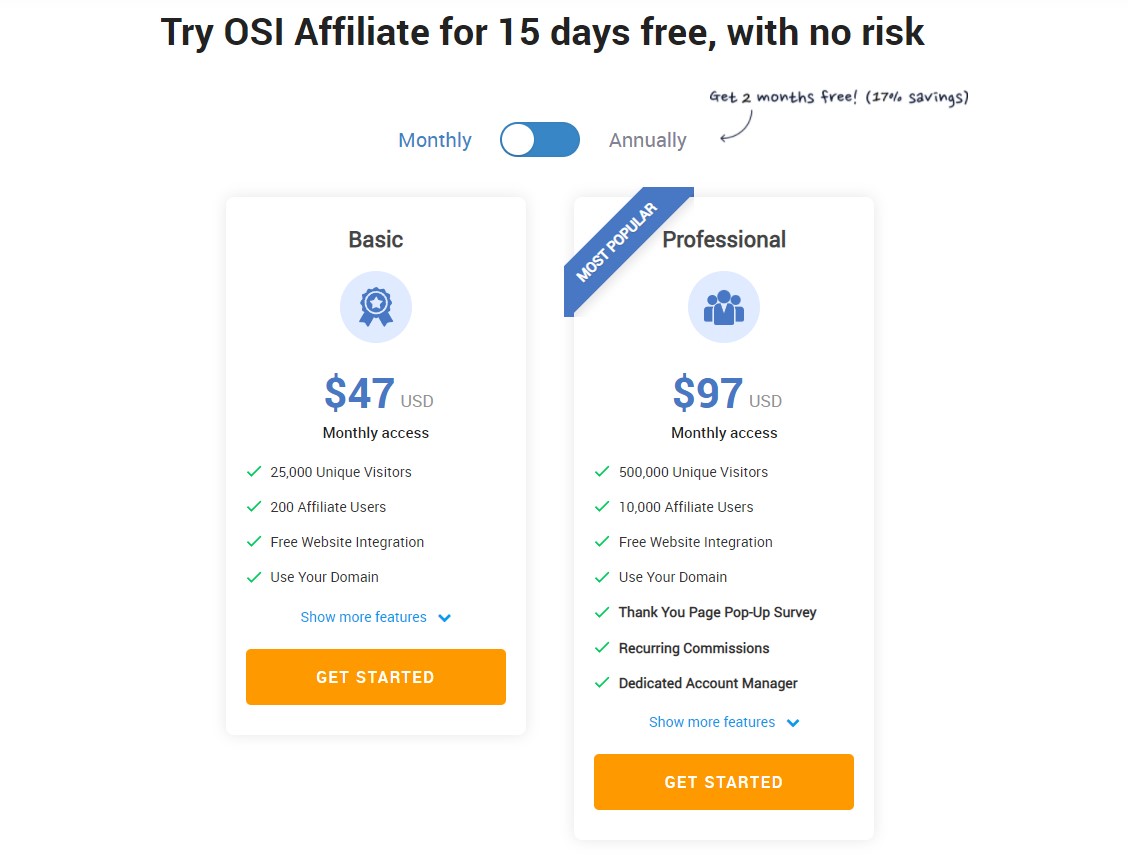Click checkmark beside 25,000 Unique Visitors
Viewport: 1128px width, 861px height.
(254, 472)
